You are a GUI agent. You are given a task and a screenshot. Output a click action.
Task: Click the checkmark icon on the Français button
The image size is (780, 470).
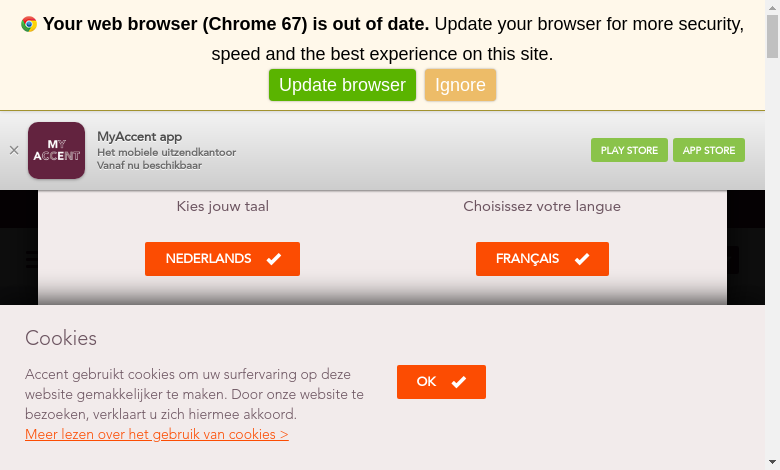tap(582, 259)
